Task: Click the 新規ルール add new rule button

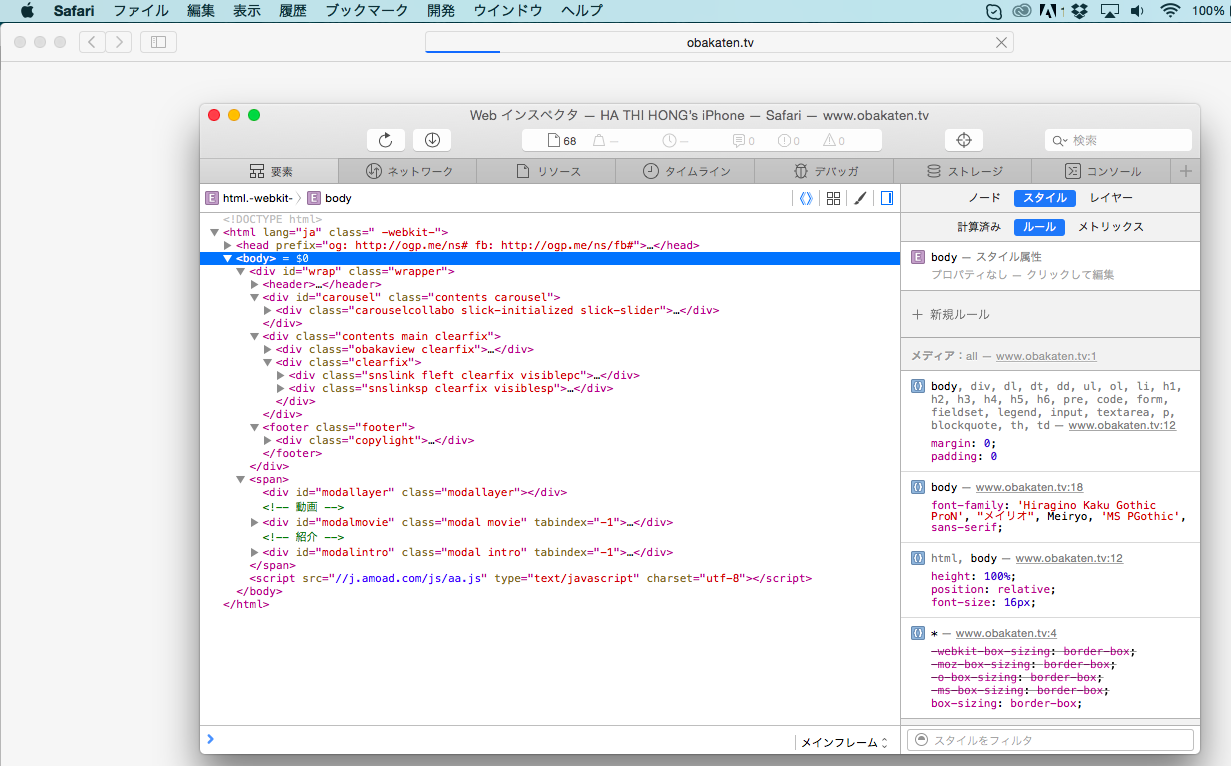Action: point(950,314)
